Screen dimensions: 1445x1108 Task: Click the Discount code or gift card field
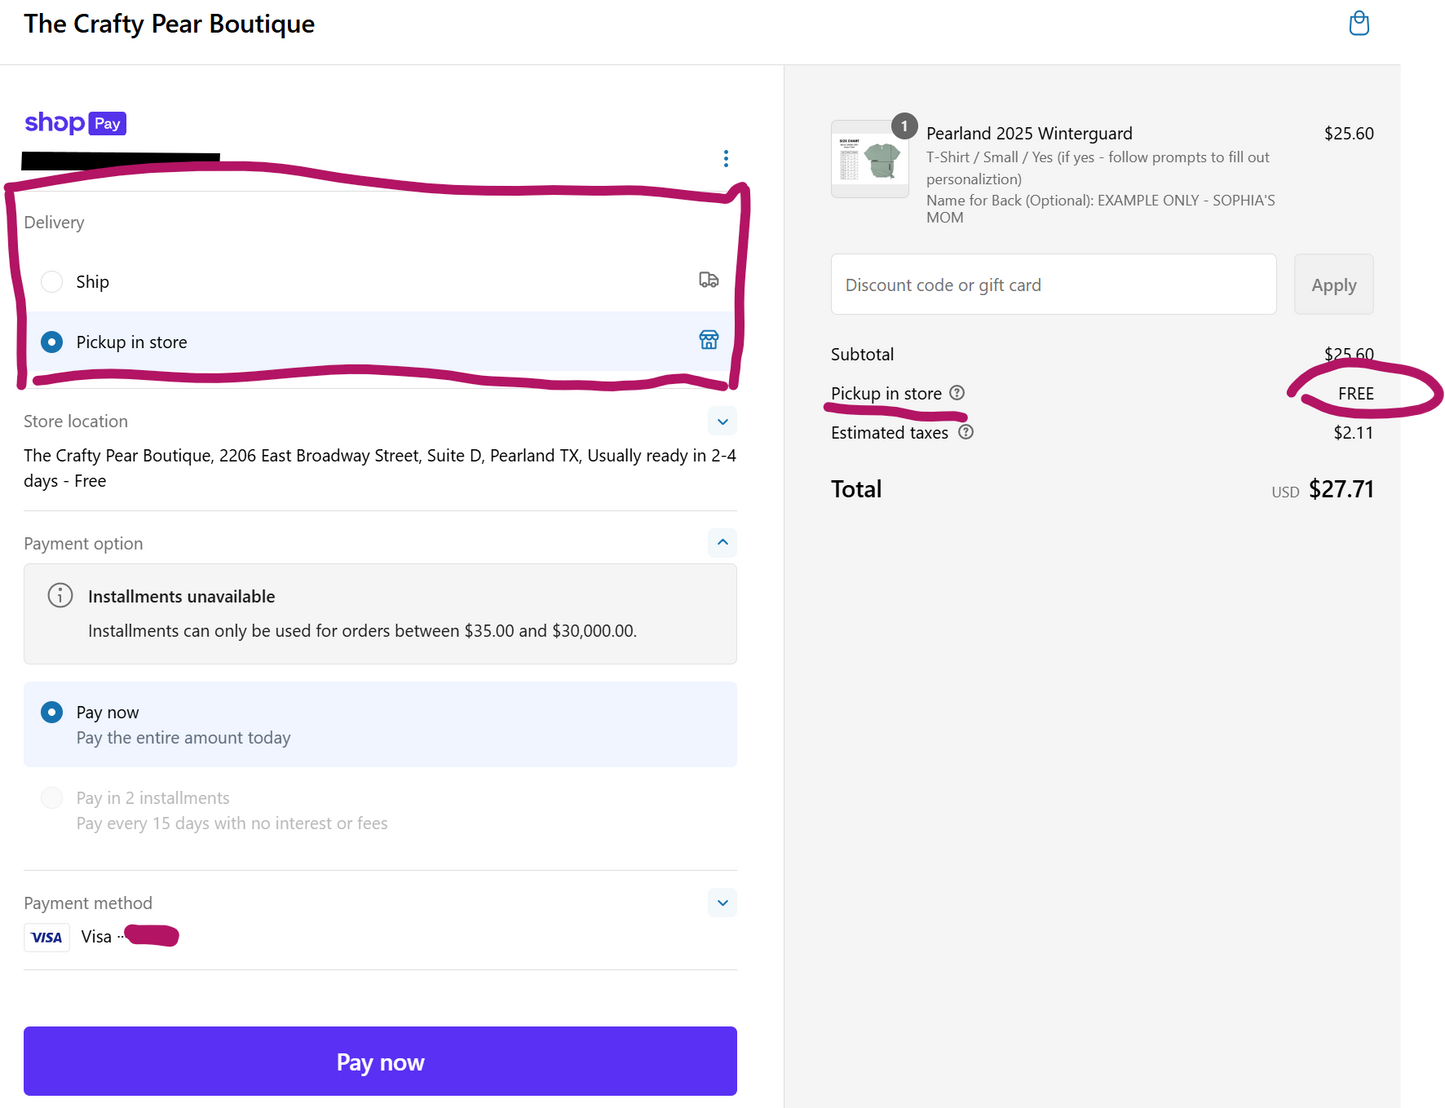click(x=1053, y=285)
